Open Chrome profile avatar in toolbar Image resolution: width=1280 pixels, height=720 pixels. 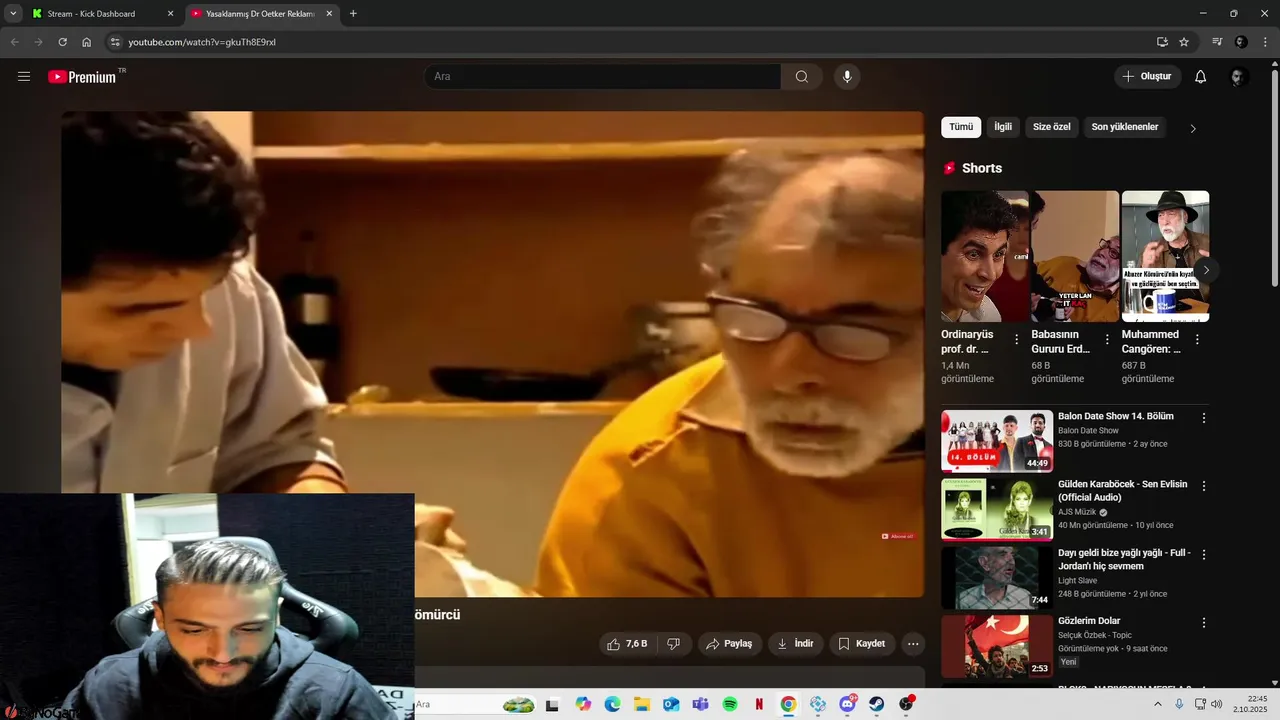point(1241,42)
